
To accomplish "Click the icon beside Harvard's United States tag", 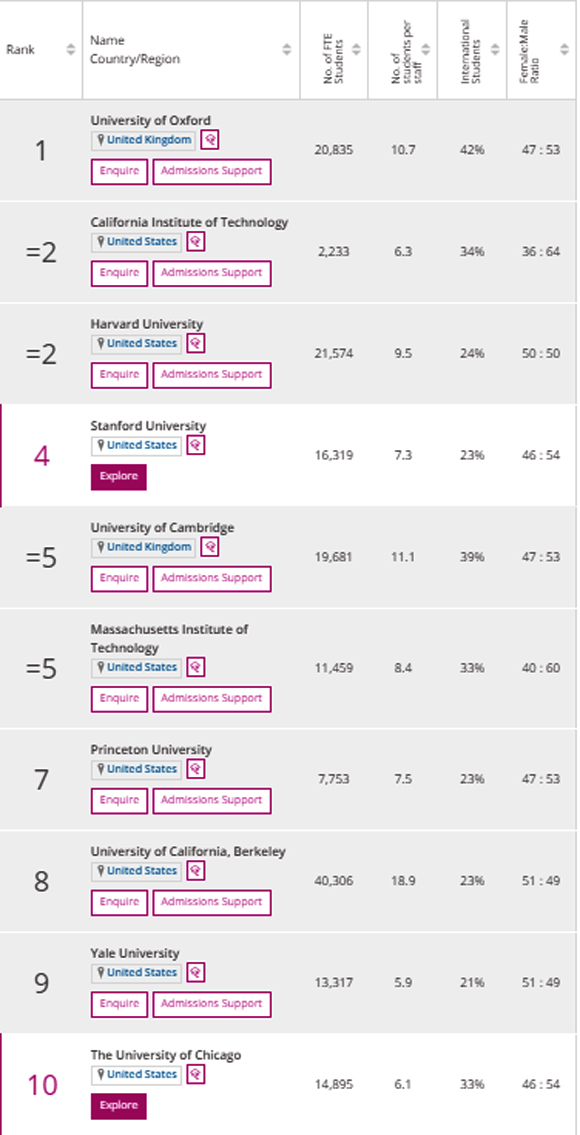I will pyautogui.click(x=196, y=343).
